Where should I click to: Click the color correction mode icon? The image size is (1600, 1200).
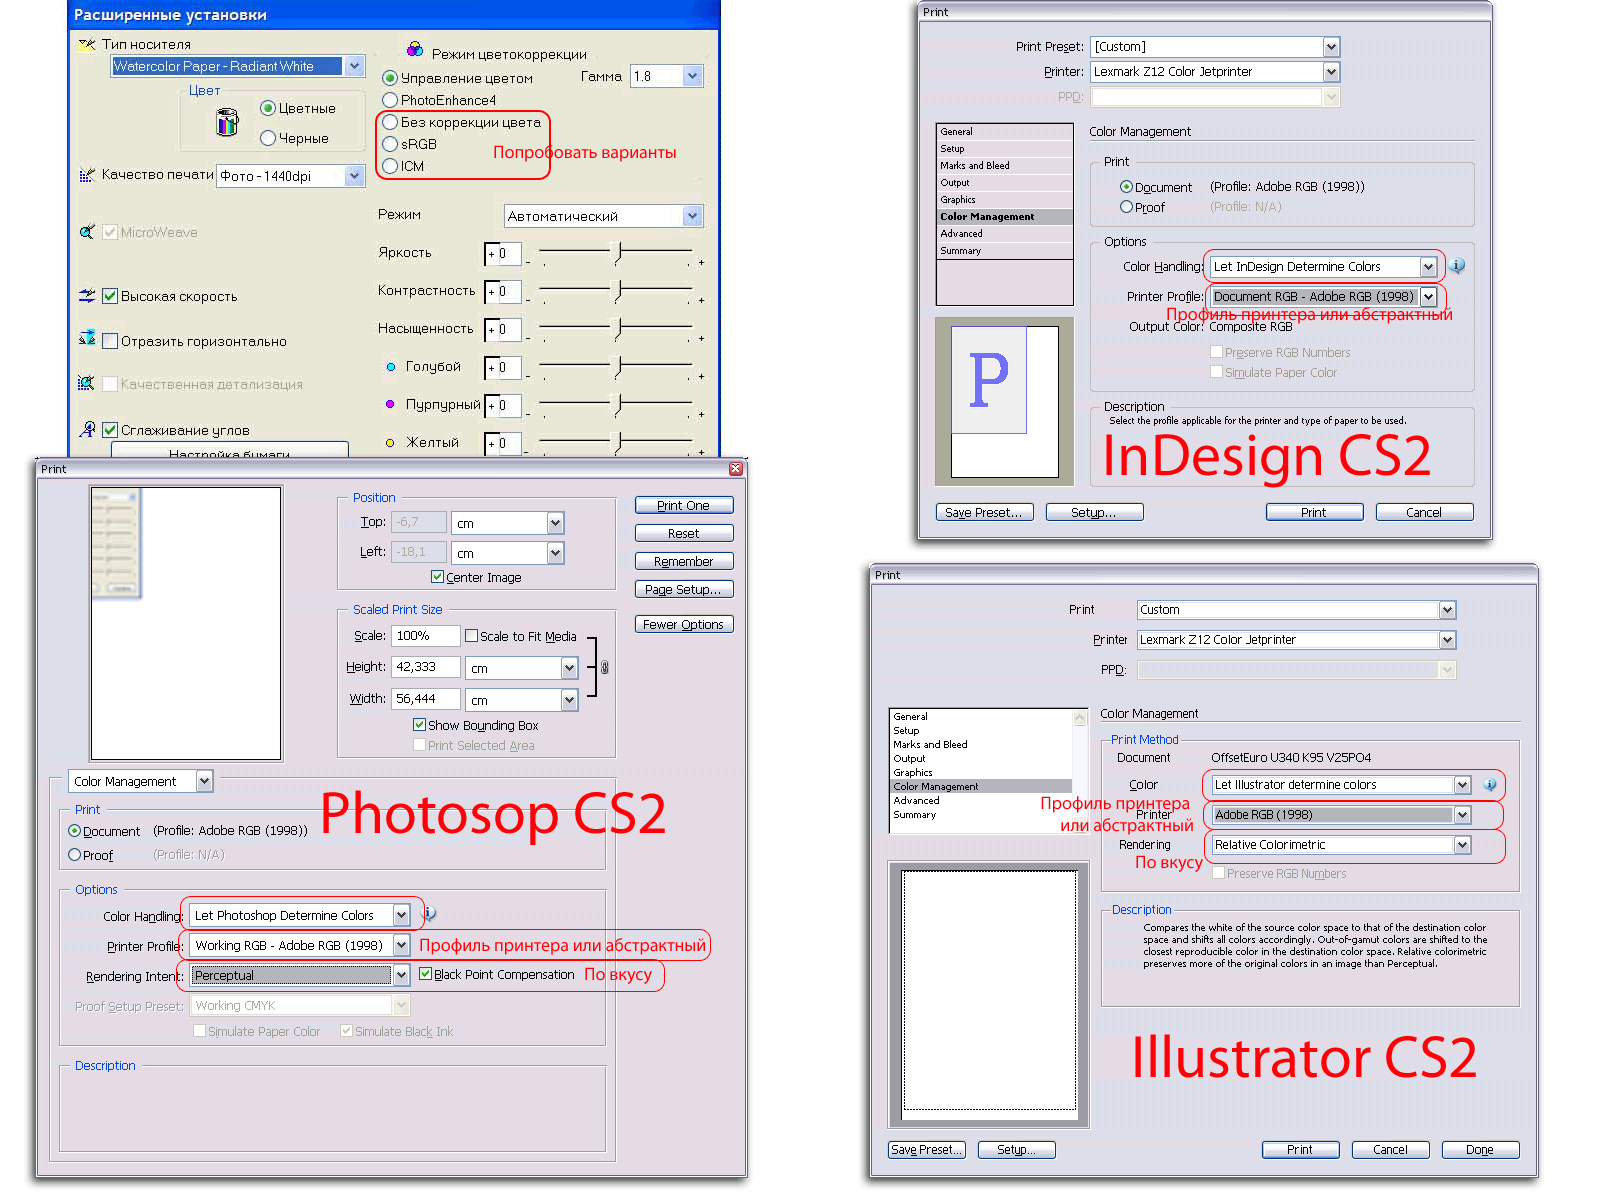pos(415,50)
